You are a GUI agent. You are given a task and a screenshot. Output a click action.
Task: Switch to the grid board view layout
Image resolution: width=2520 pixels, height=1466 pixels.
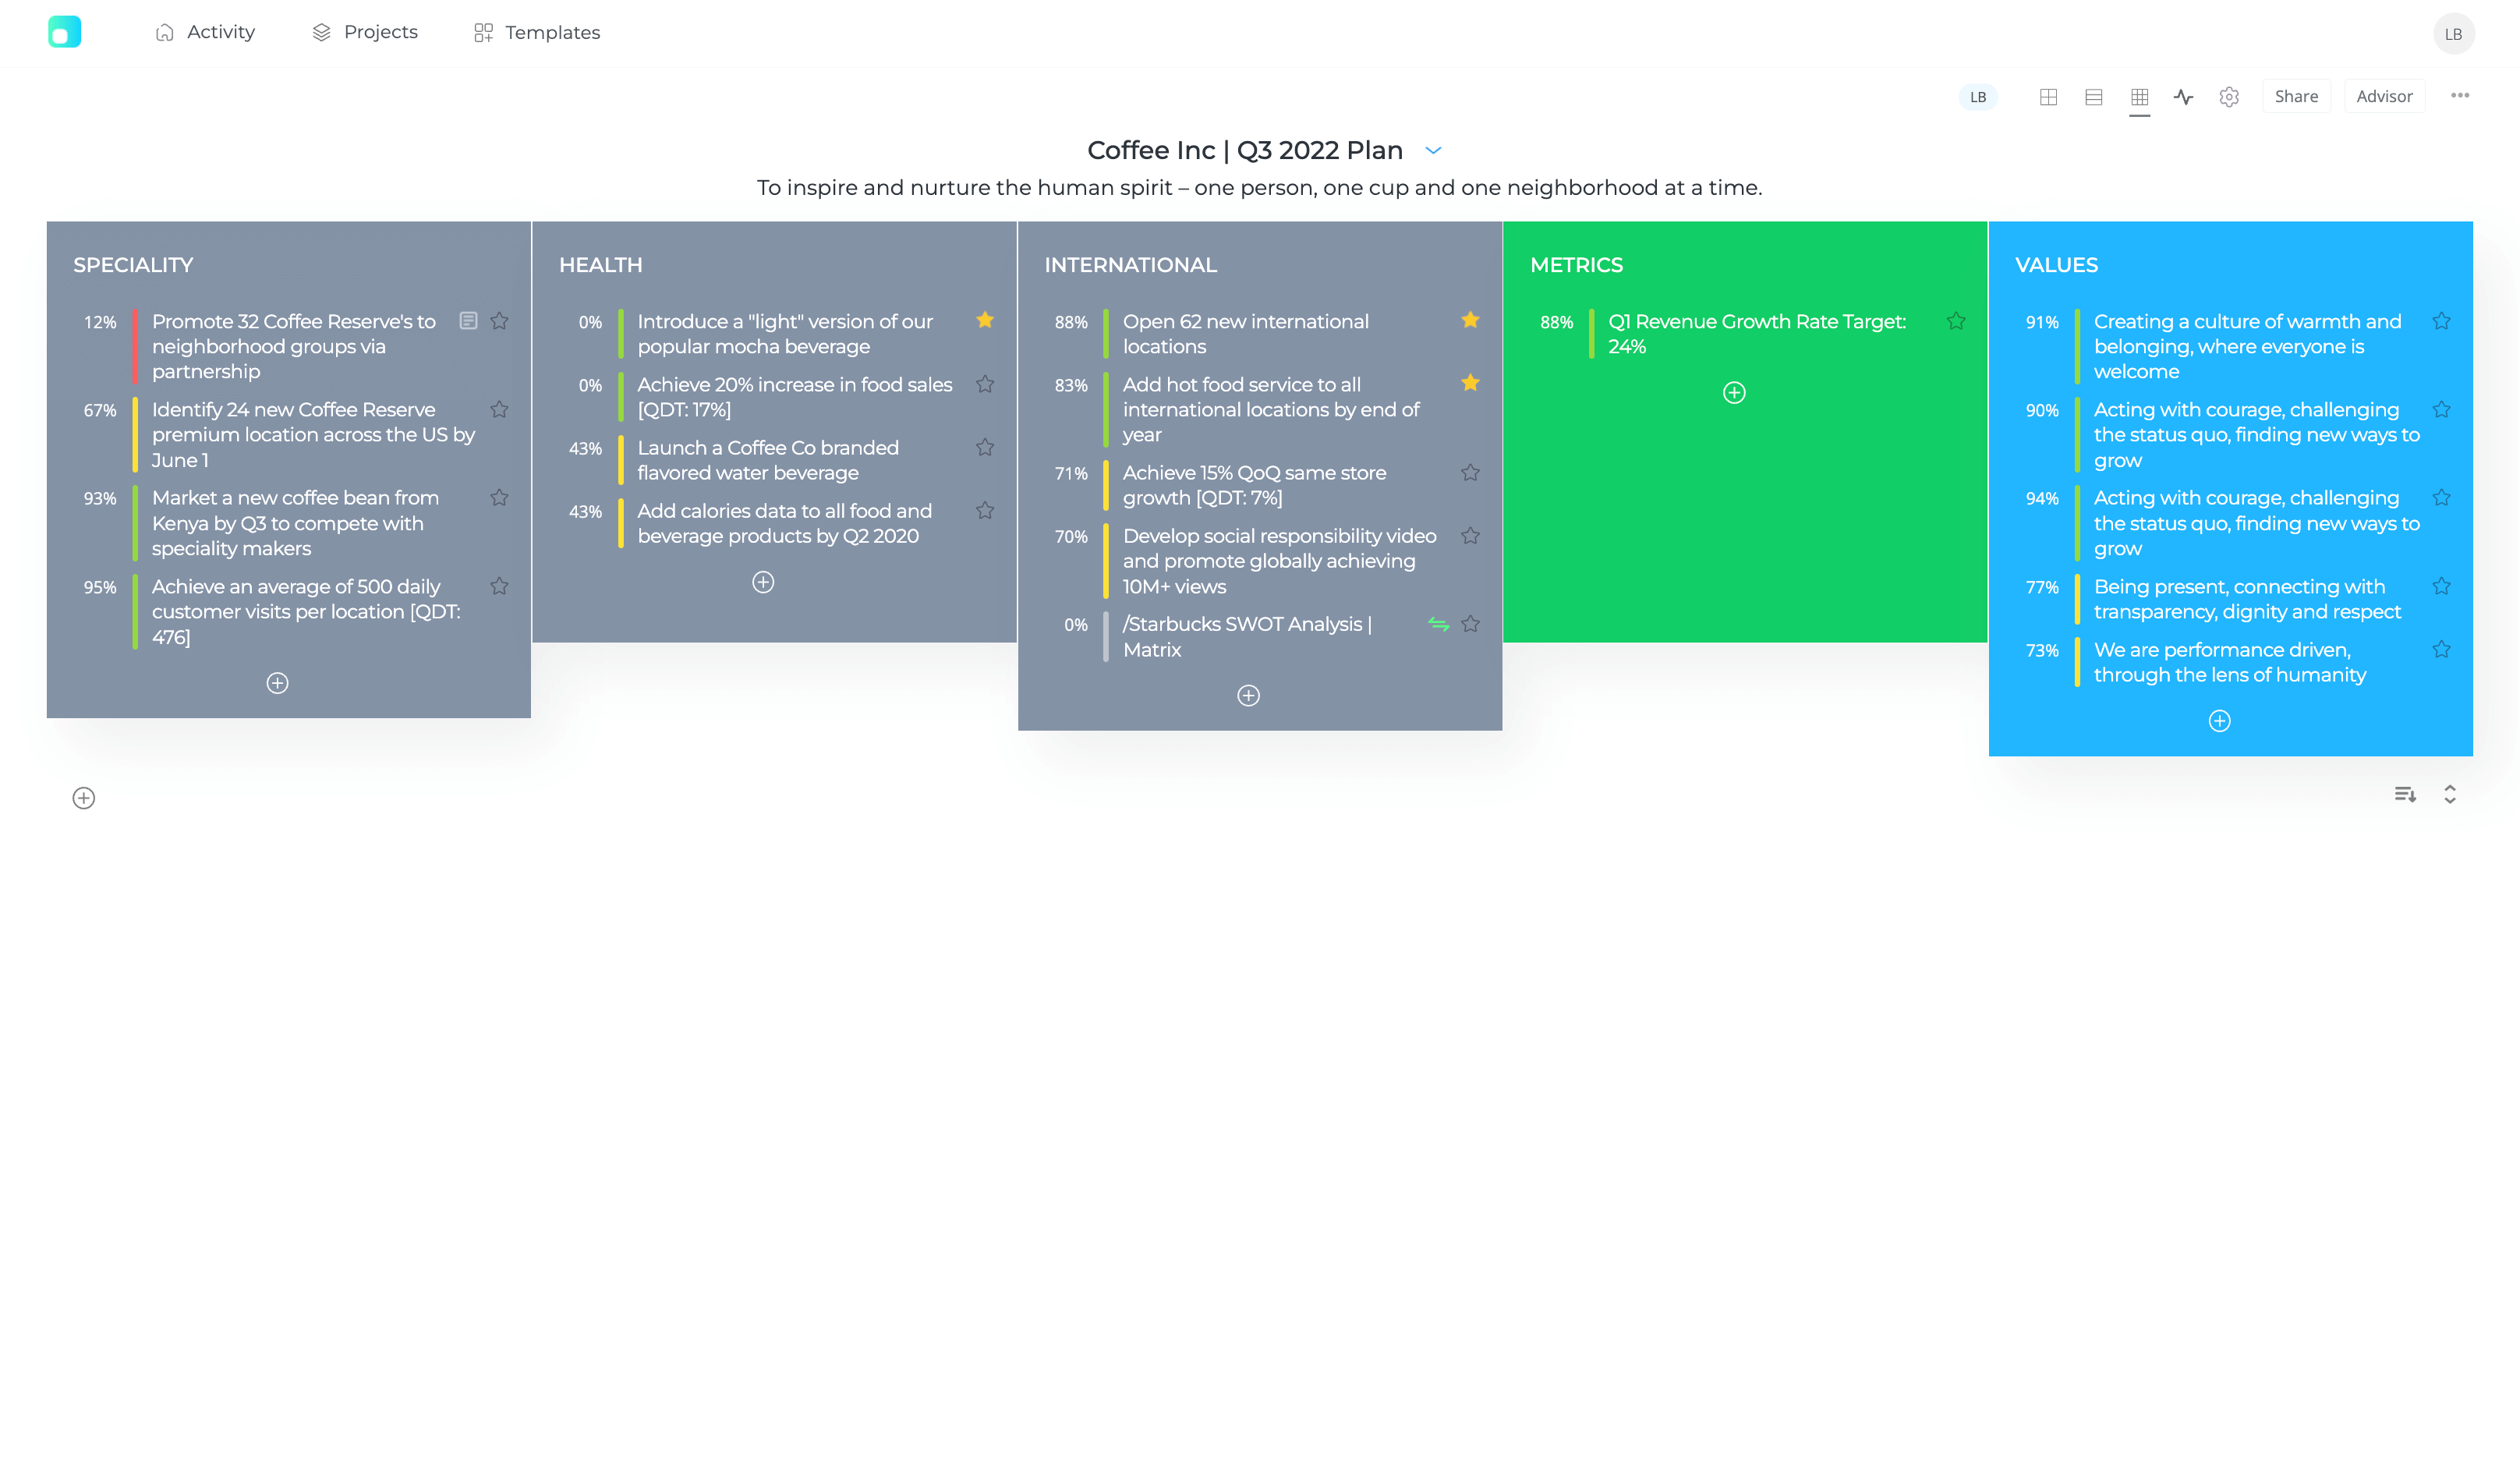[2048, 96]
